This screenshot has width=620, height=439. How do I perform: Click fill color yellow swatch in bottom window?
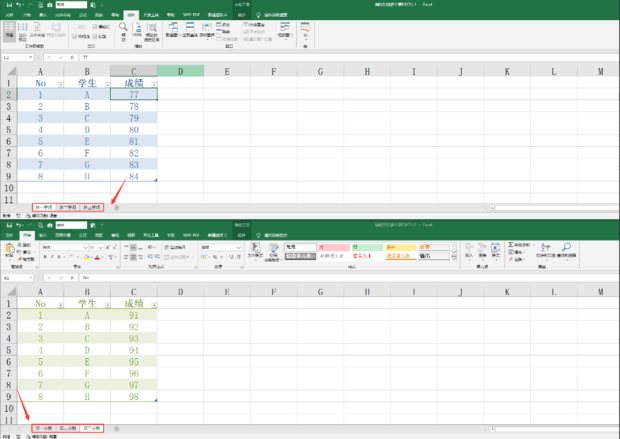pyautogui.click(x=86, y=257)
